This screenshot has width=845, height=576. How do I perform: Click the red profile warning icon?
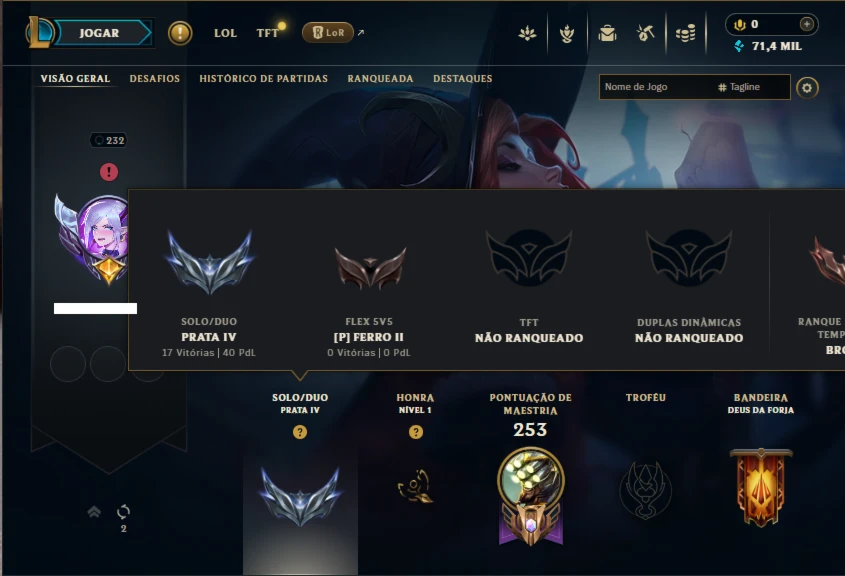point(109,172)
